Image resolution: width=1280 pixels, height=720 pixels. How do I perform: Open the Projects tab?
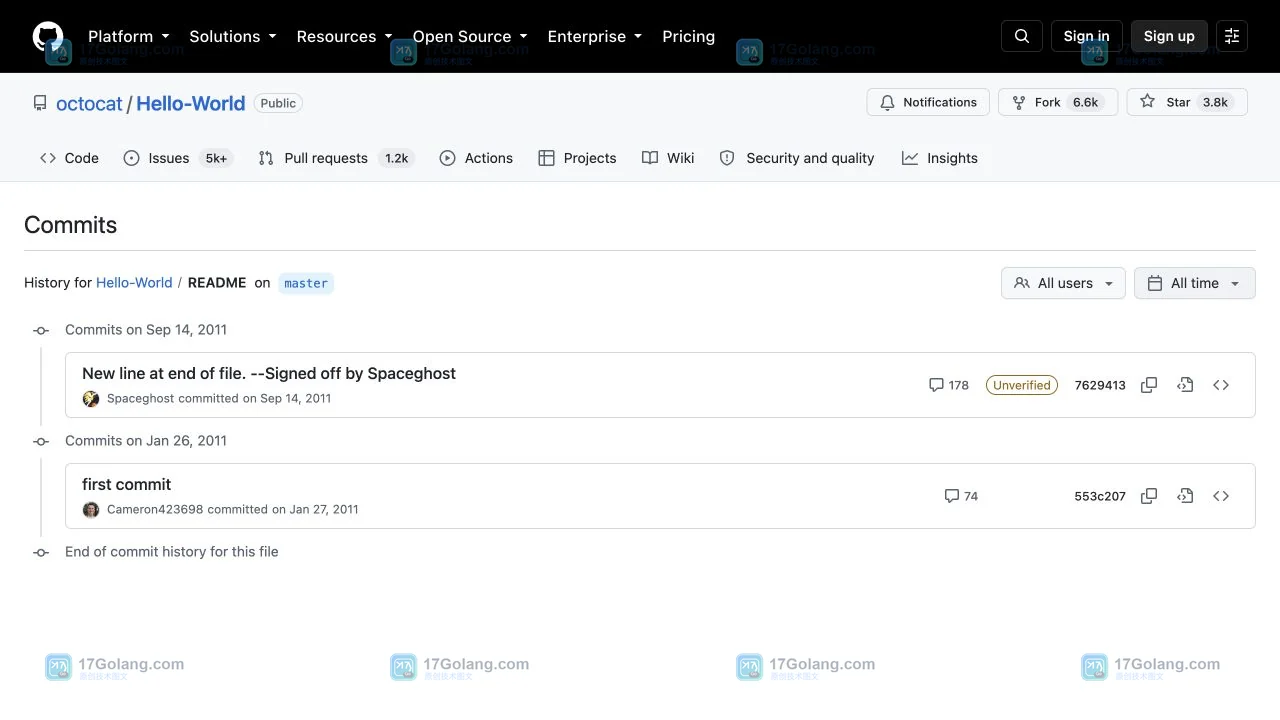pyautogui.click(x=577, y=158)
